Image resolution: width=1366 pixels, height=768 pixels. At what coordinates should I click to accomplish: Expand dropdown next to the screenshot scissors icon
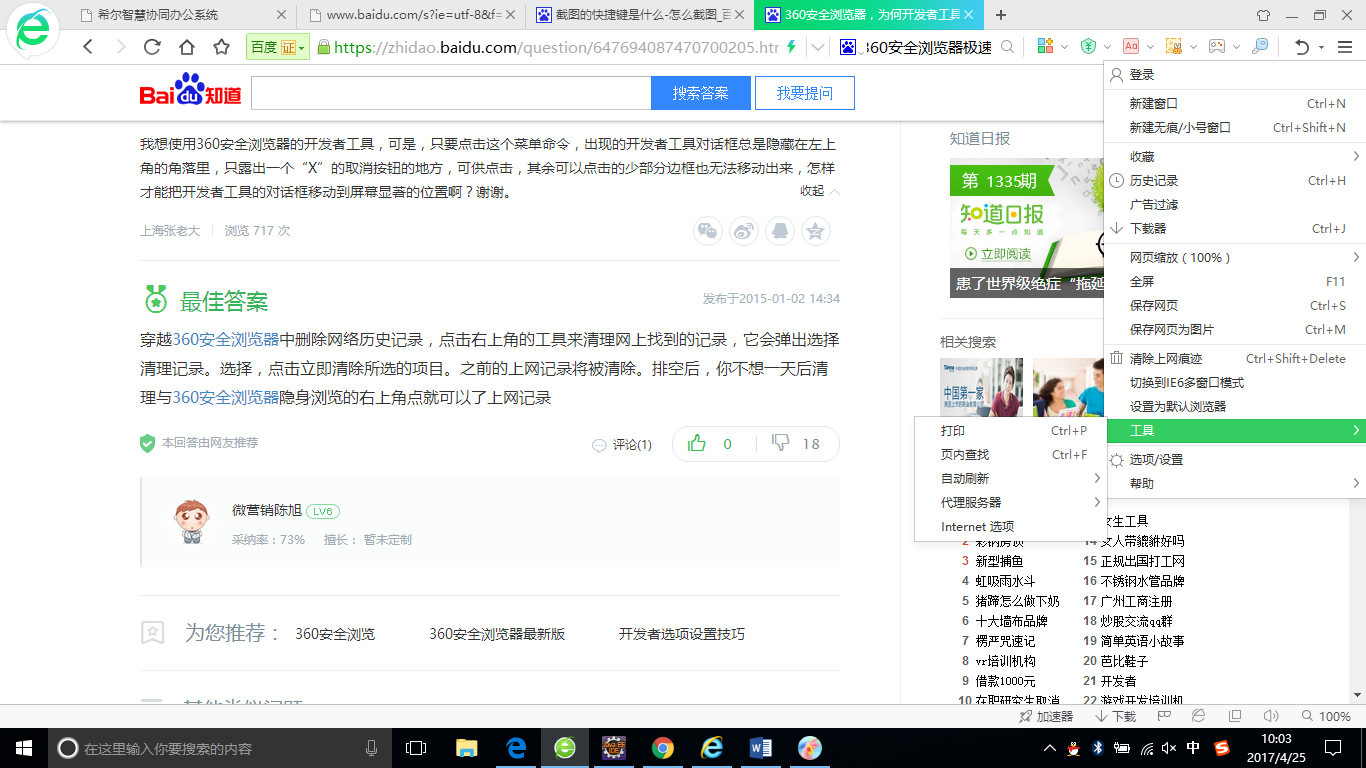click(1194, 47)
